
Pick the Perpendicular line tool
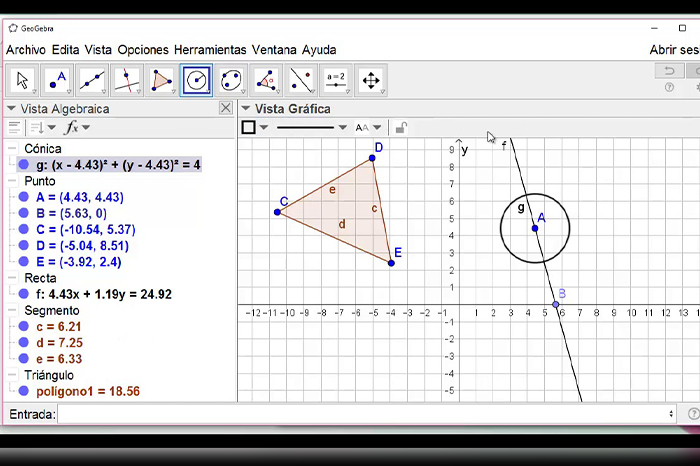click(x=127, y=80)
